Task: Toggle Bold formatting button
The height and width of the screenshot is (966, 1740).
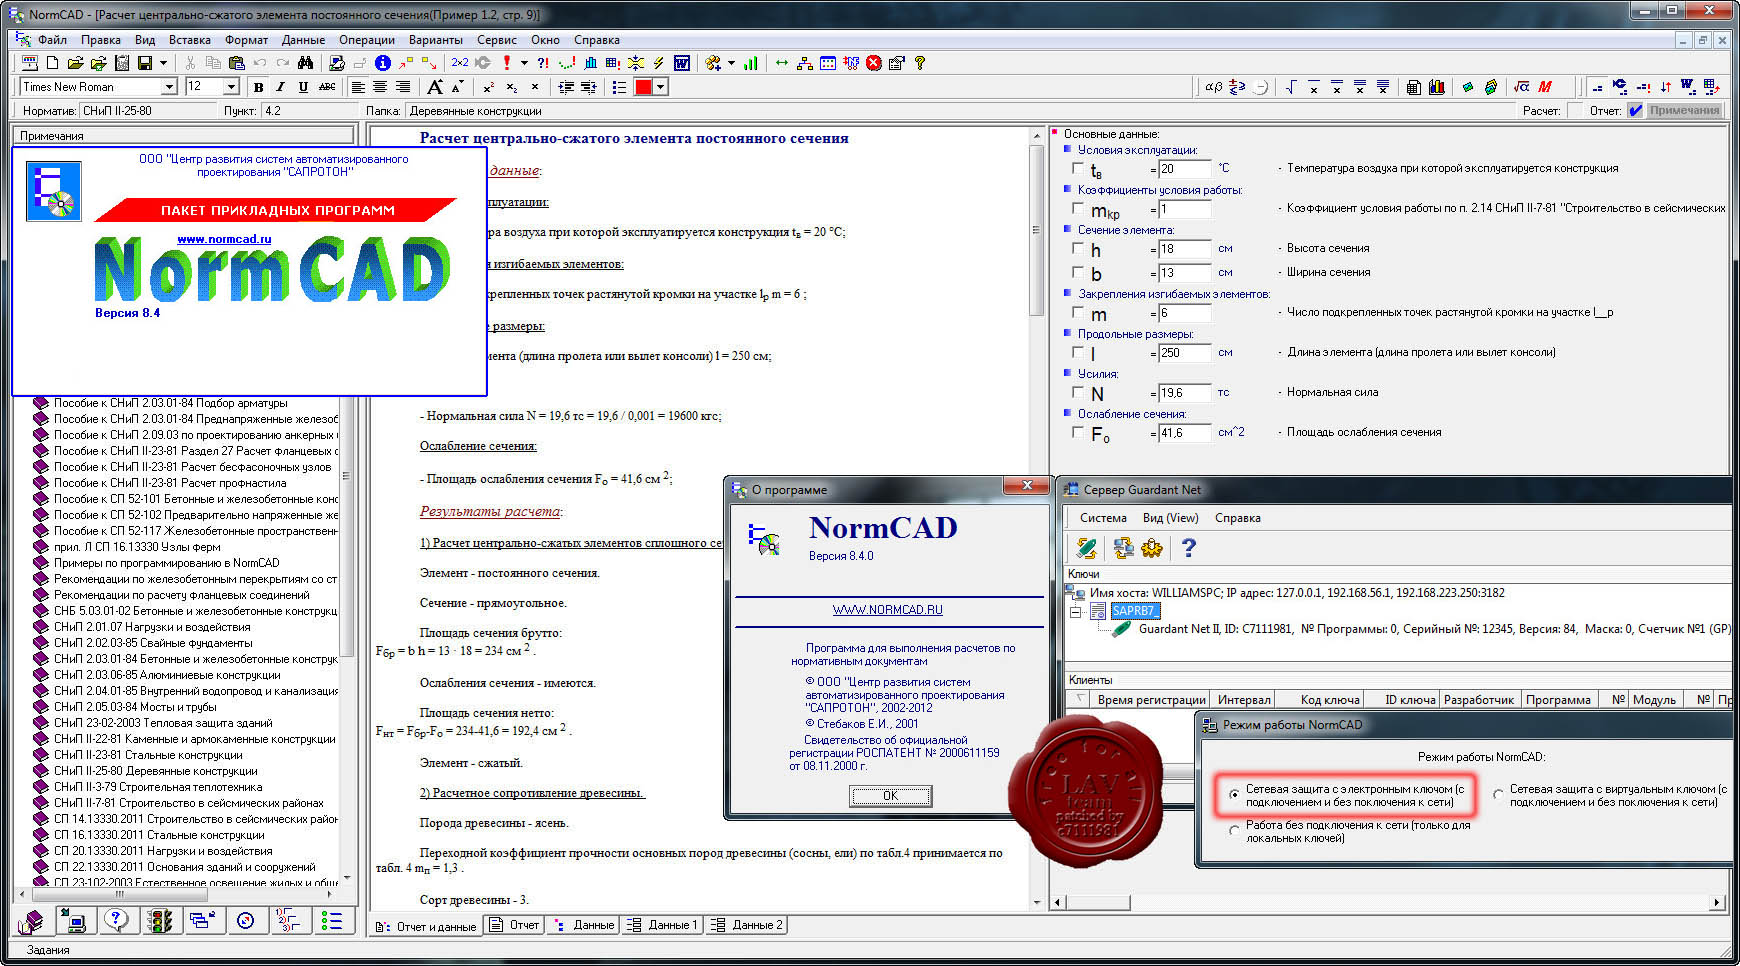Action: coord(258,87)
